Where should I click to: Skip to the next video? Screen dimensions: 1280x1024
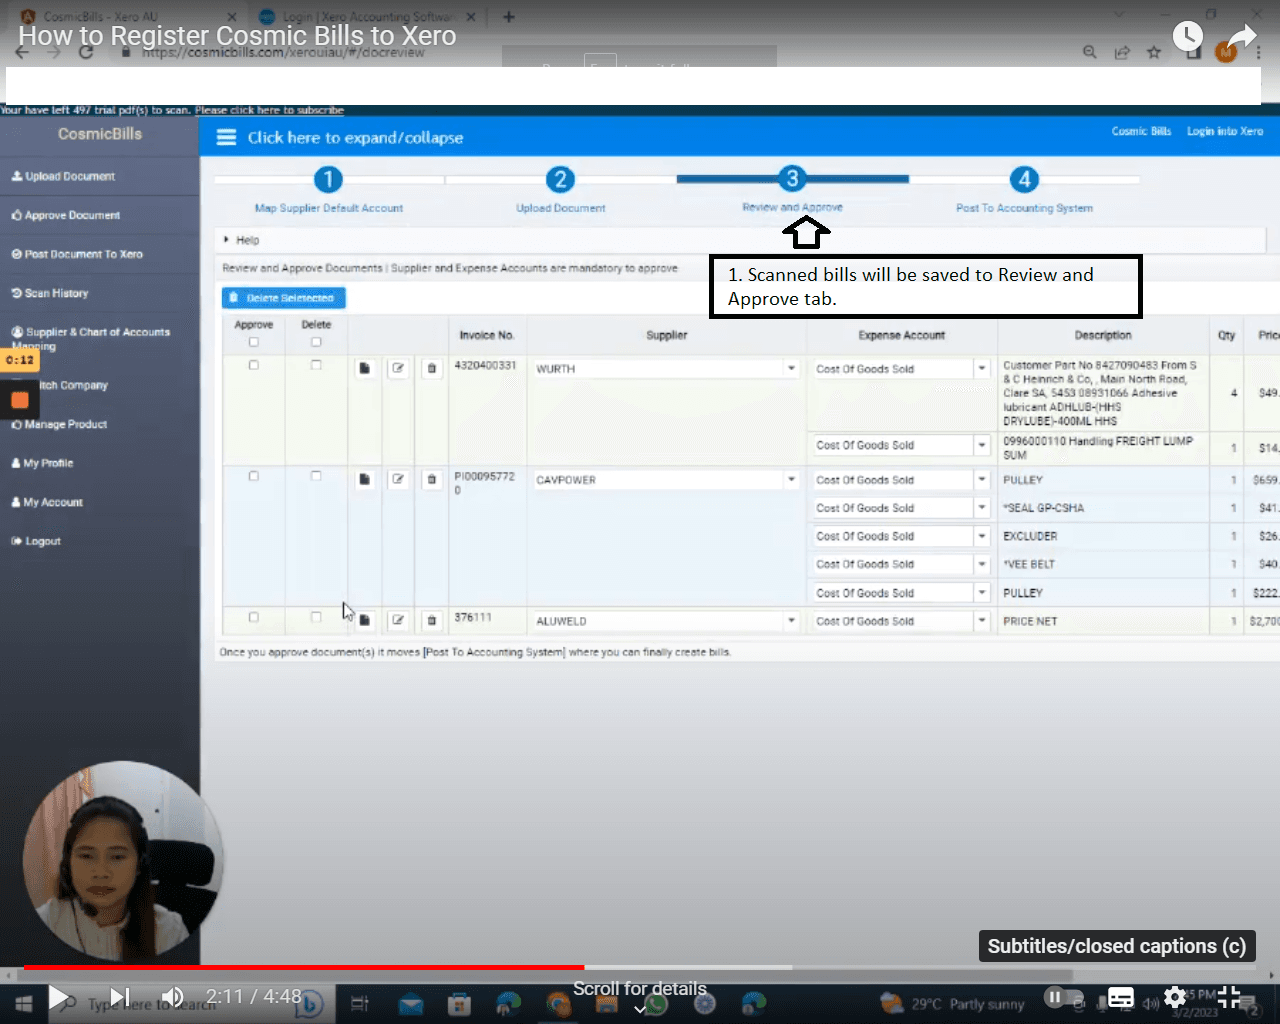pyautogui.click(x=120, y=997)
